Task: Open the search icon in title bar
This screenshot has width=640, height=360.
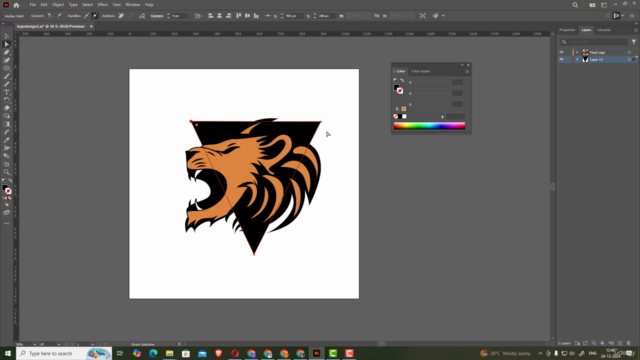Action: pos(575,5)
